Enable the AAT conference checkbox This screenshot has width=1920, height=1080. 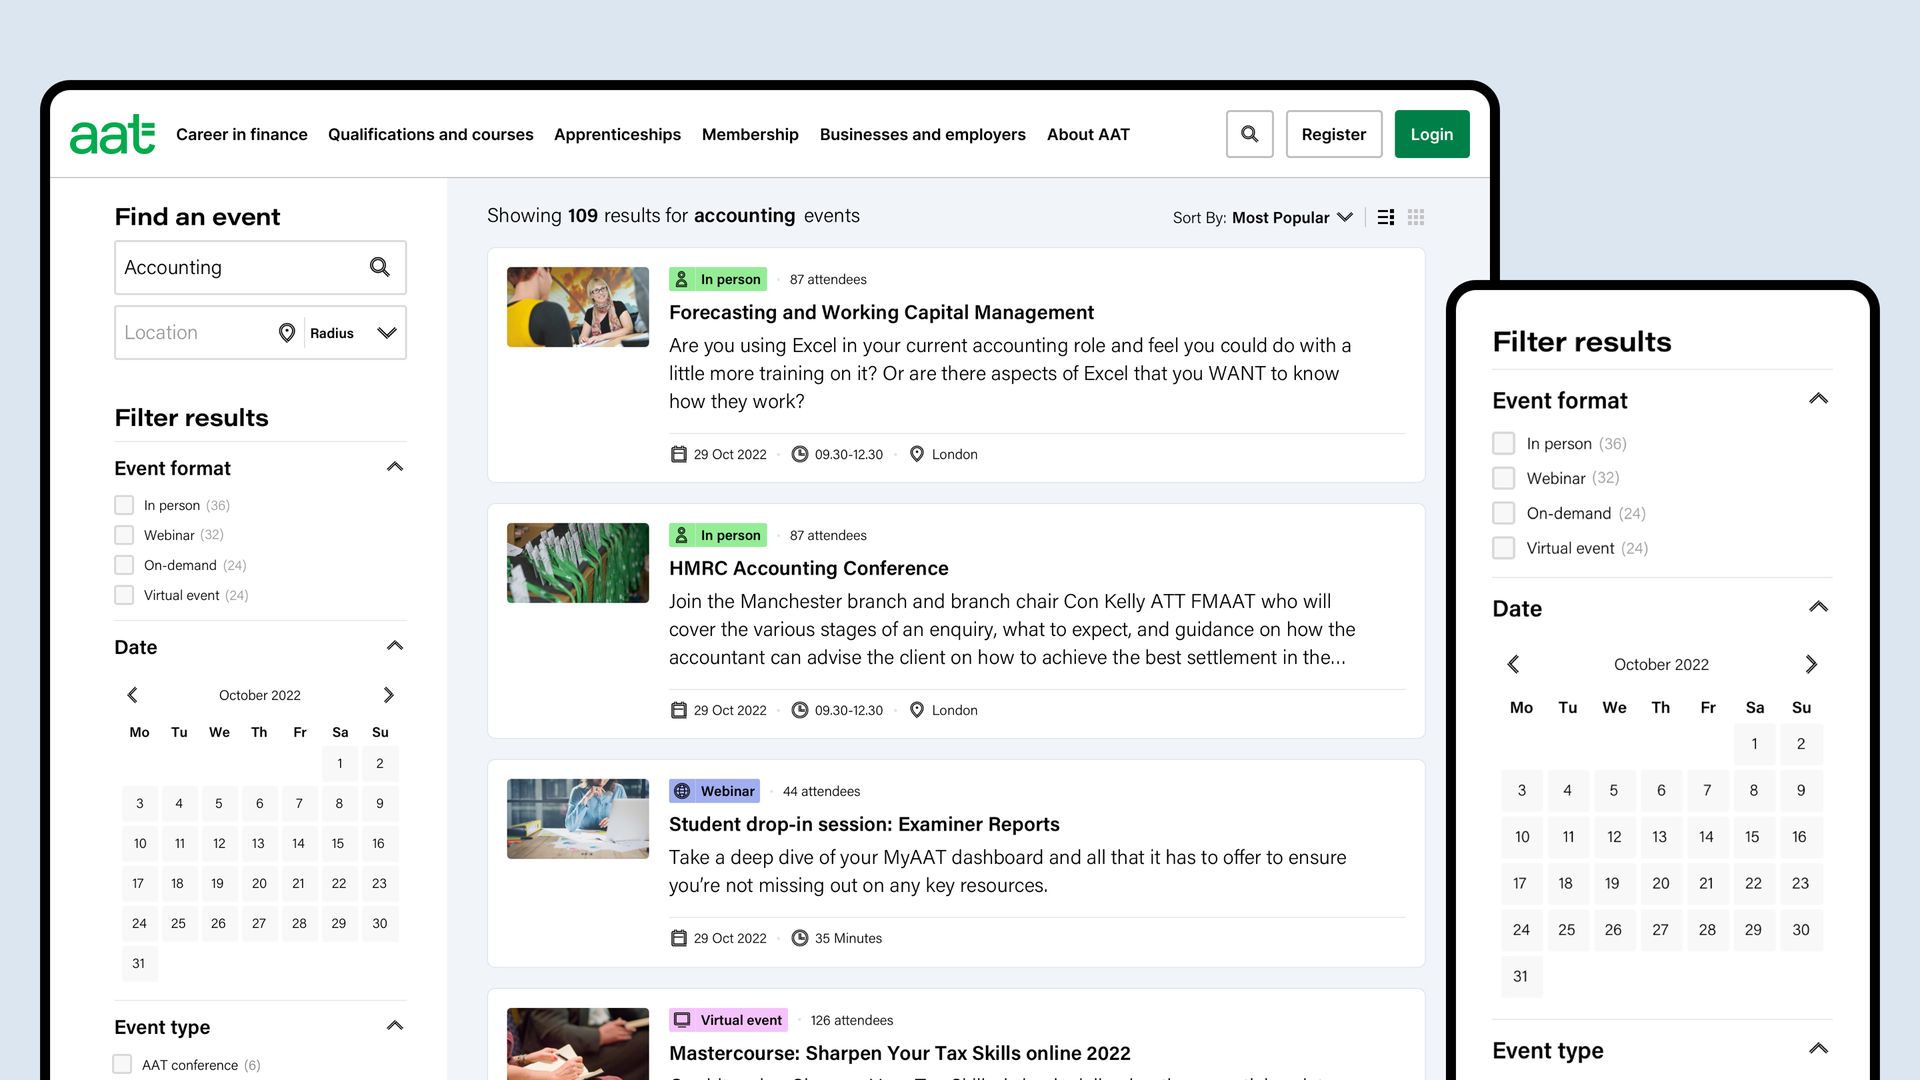122,1064
